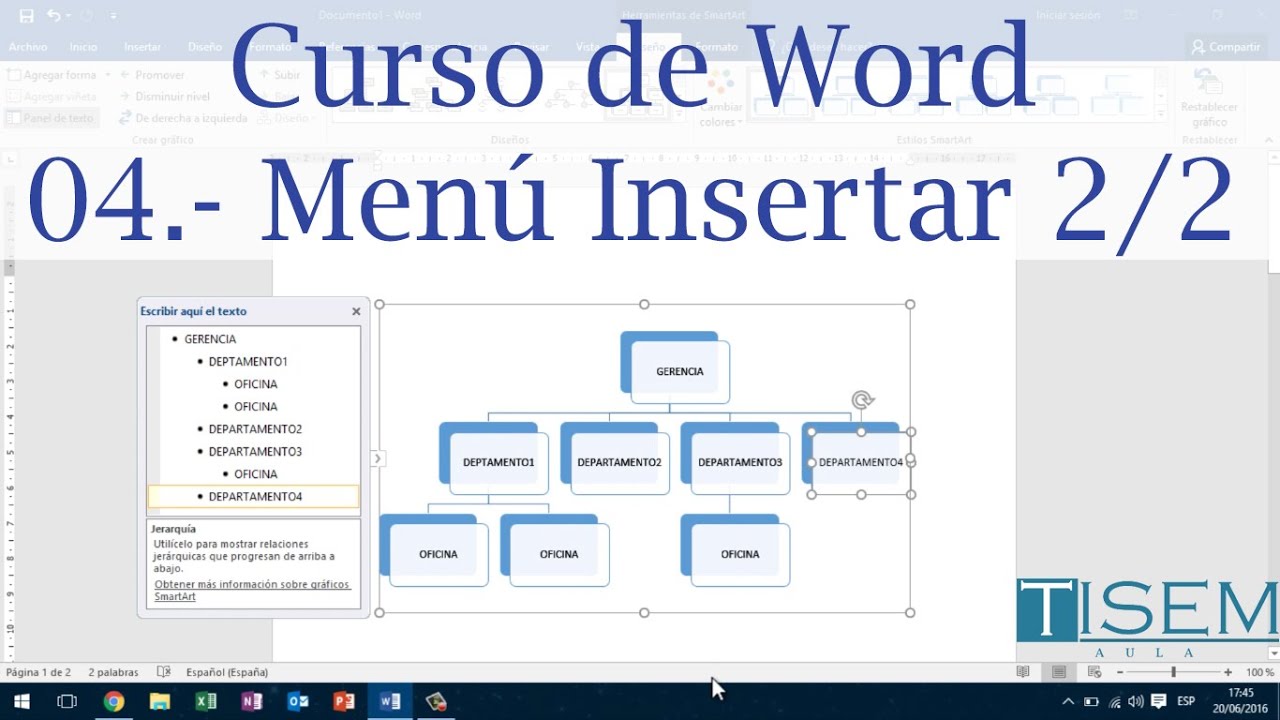This screenshot has height=720, width=1280.
Task: Select the DEPARTAMENTO2 shape in the diagram
Action: [x=619, y=462]
